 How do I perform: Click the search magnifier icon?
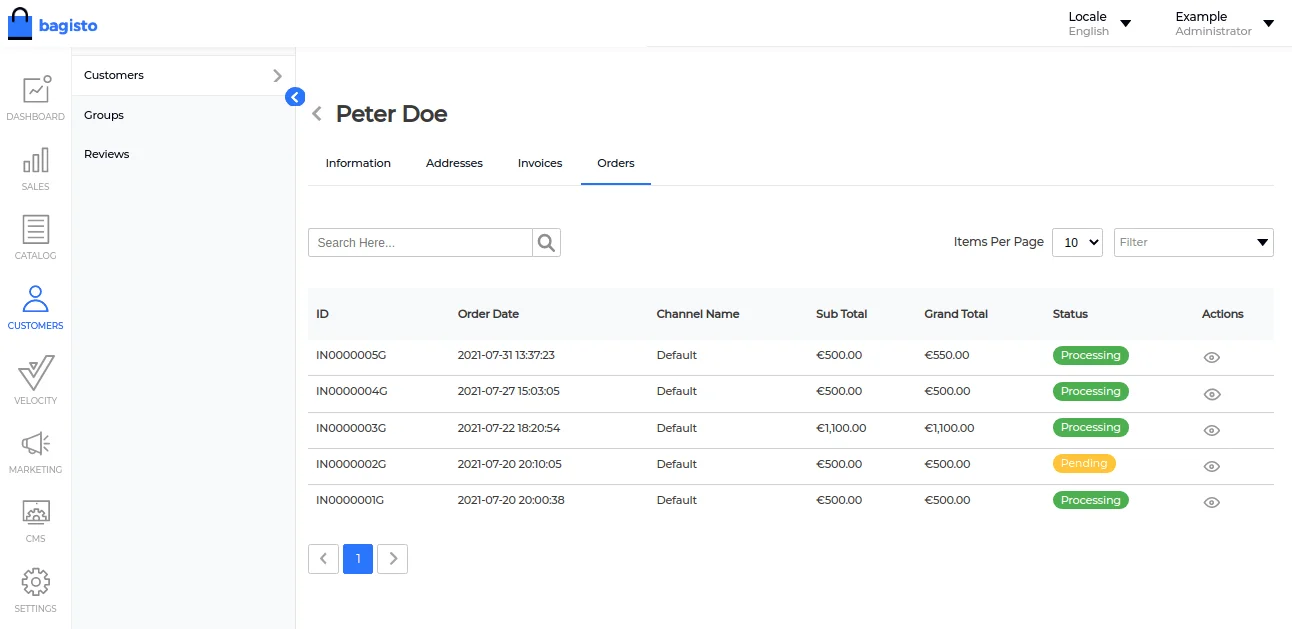coord(546,242)
